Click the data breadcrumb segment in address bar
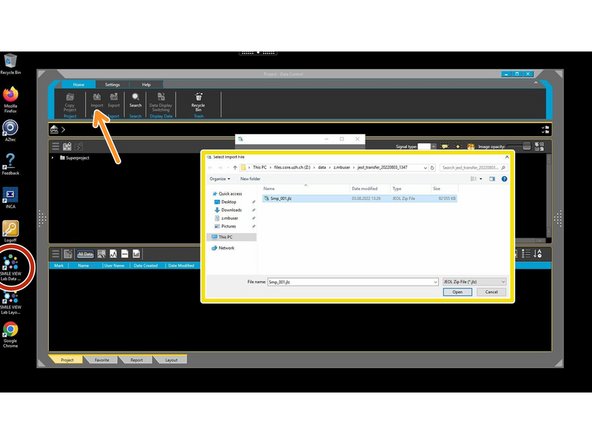 [322, 167]
